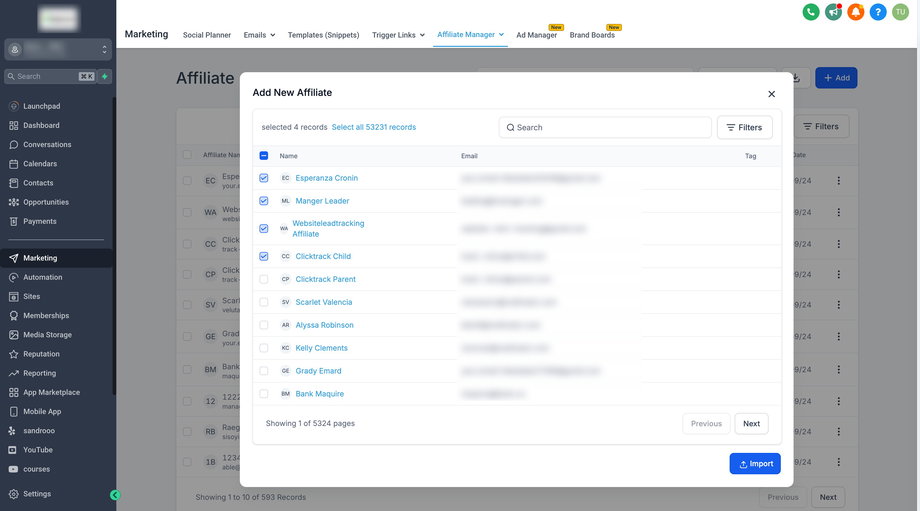The height and width of the screenshot is (511, 920).
Task: Uncheck Esperanza Cronin checkbox
Action: point(263,178)
